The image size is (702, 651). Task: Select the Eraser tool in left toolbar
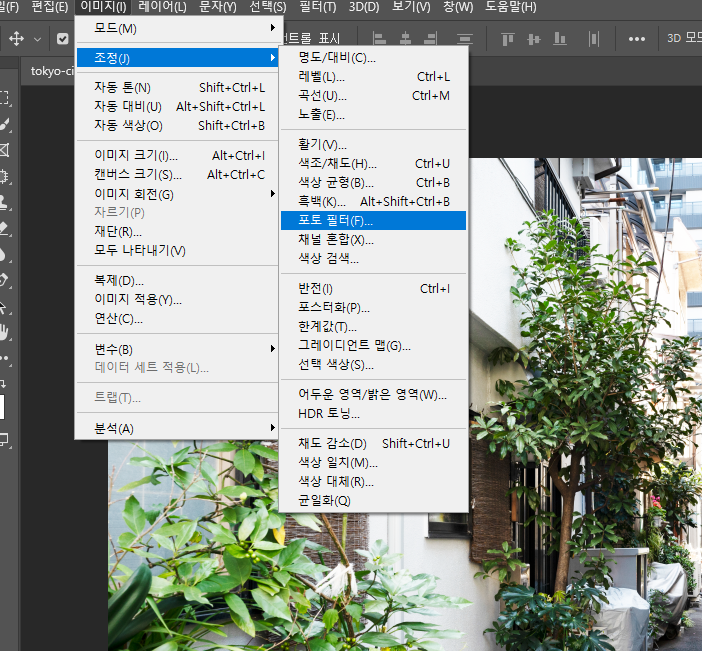[x=4, y=228]
